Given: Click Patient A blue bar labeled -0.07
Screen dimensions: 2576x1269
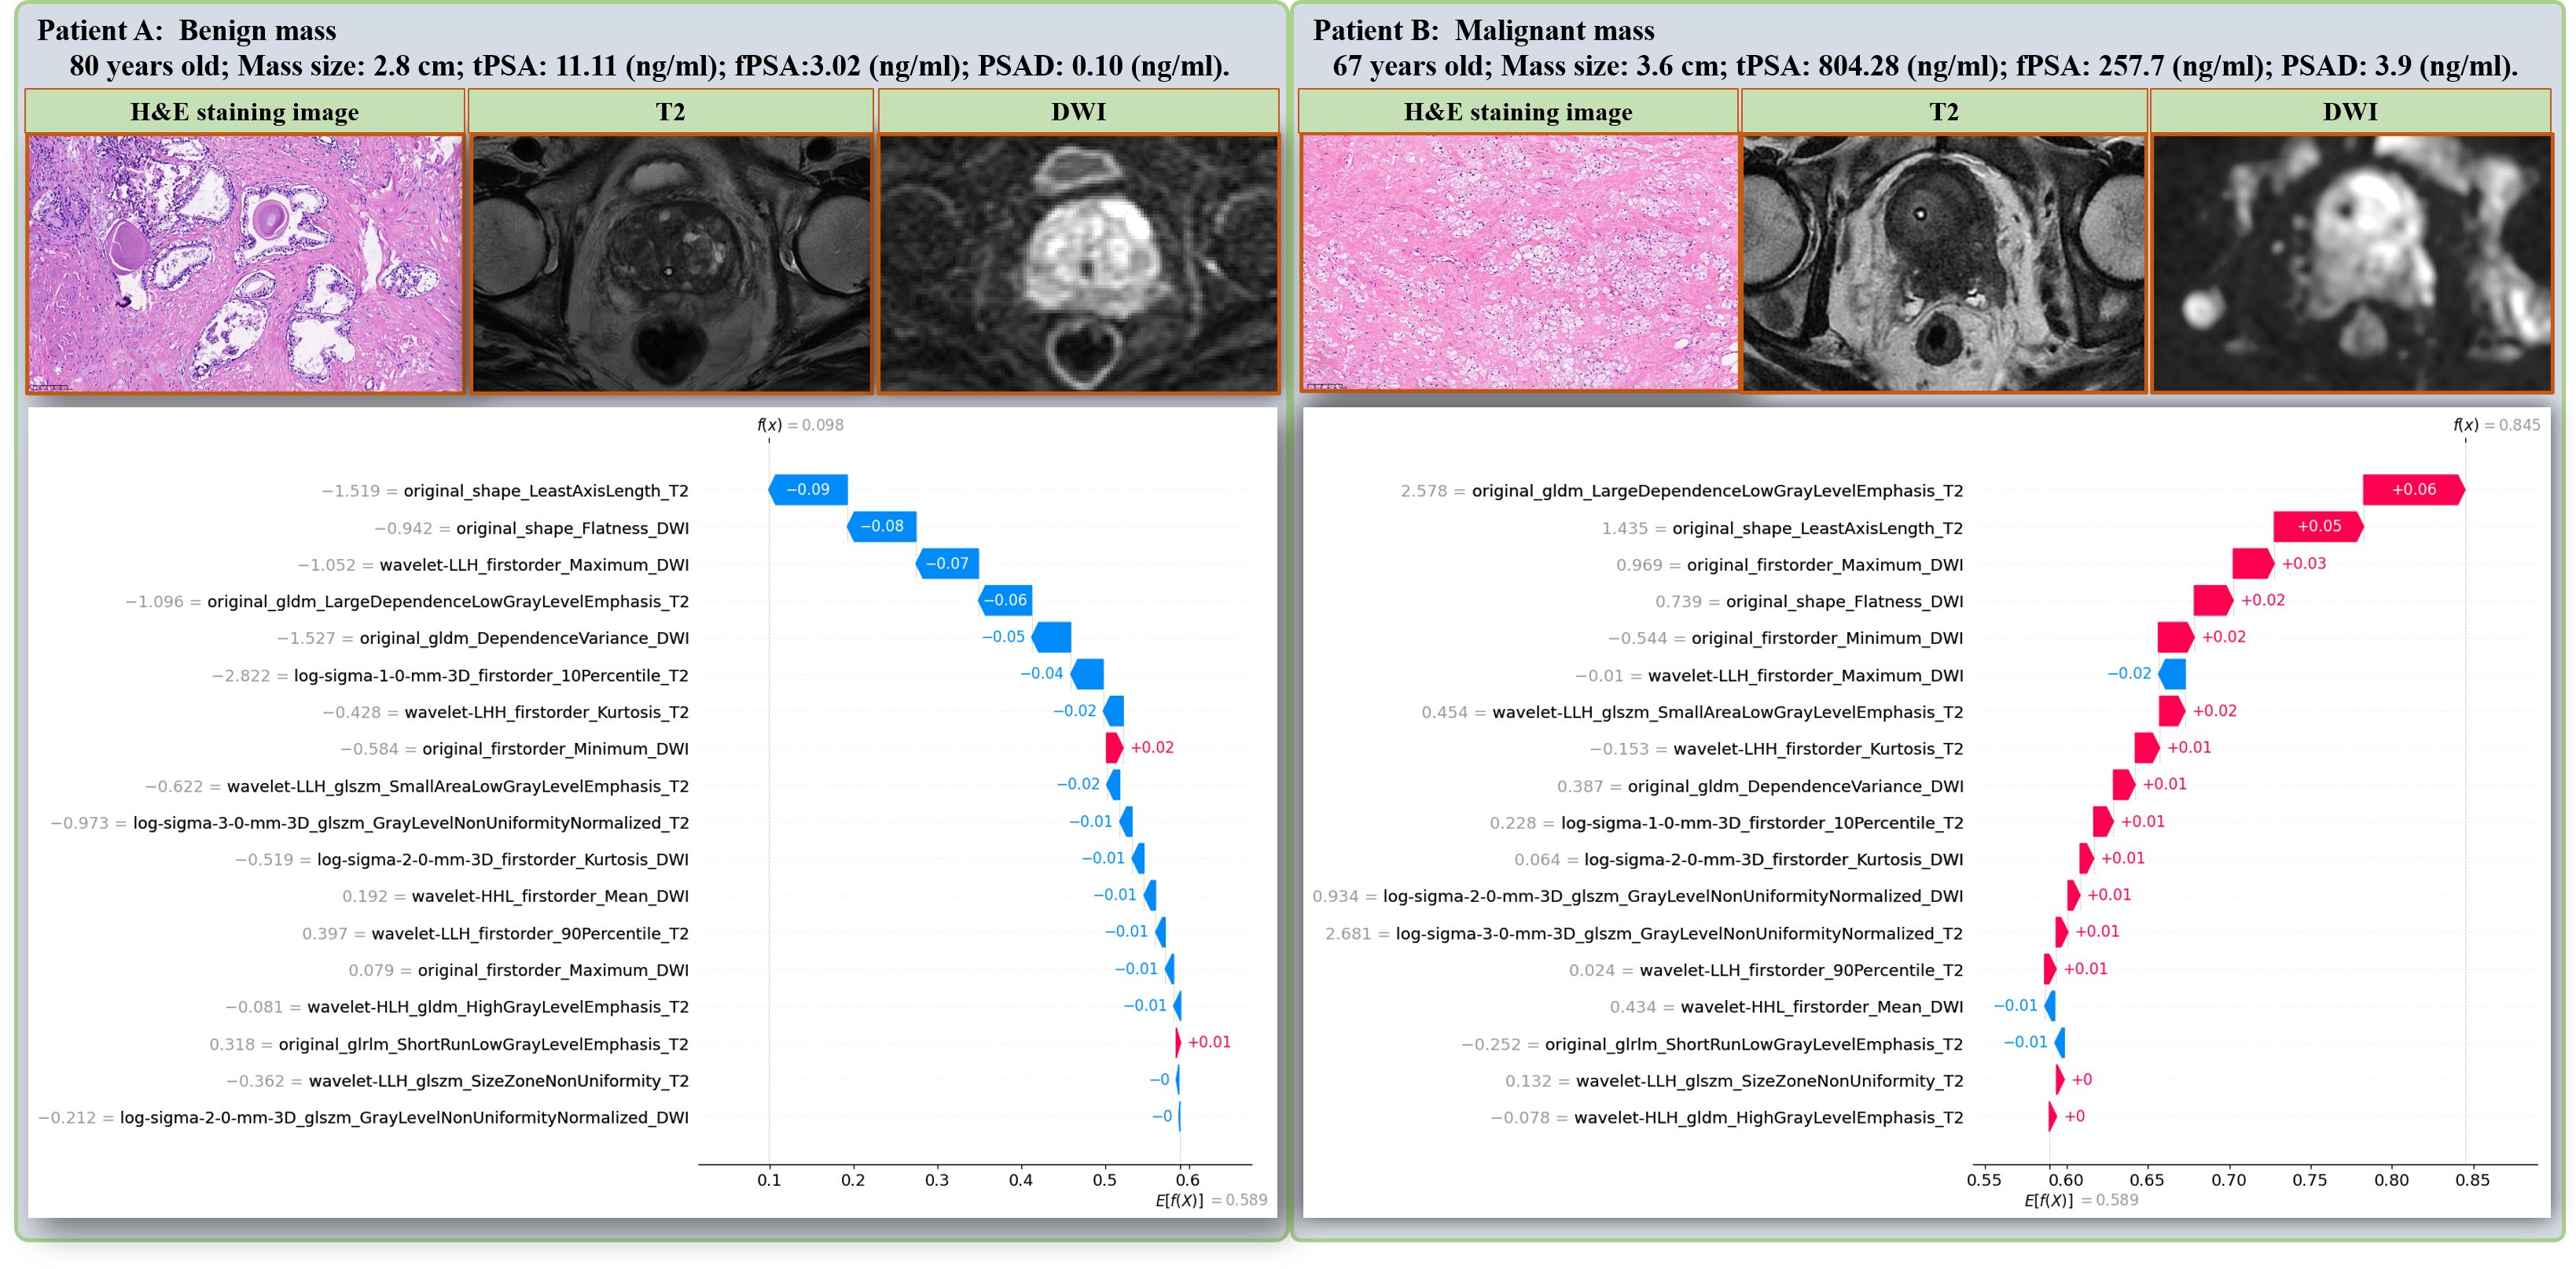Looking at the screenshot, I should pos(947,563).
